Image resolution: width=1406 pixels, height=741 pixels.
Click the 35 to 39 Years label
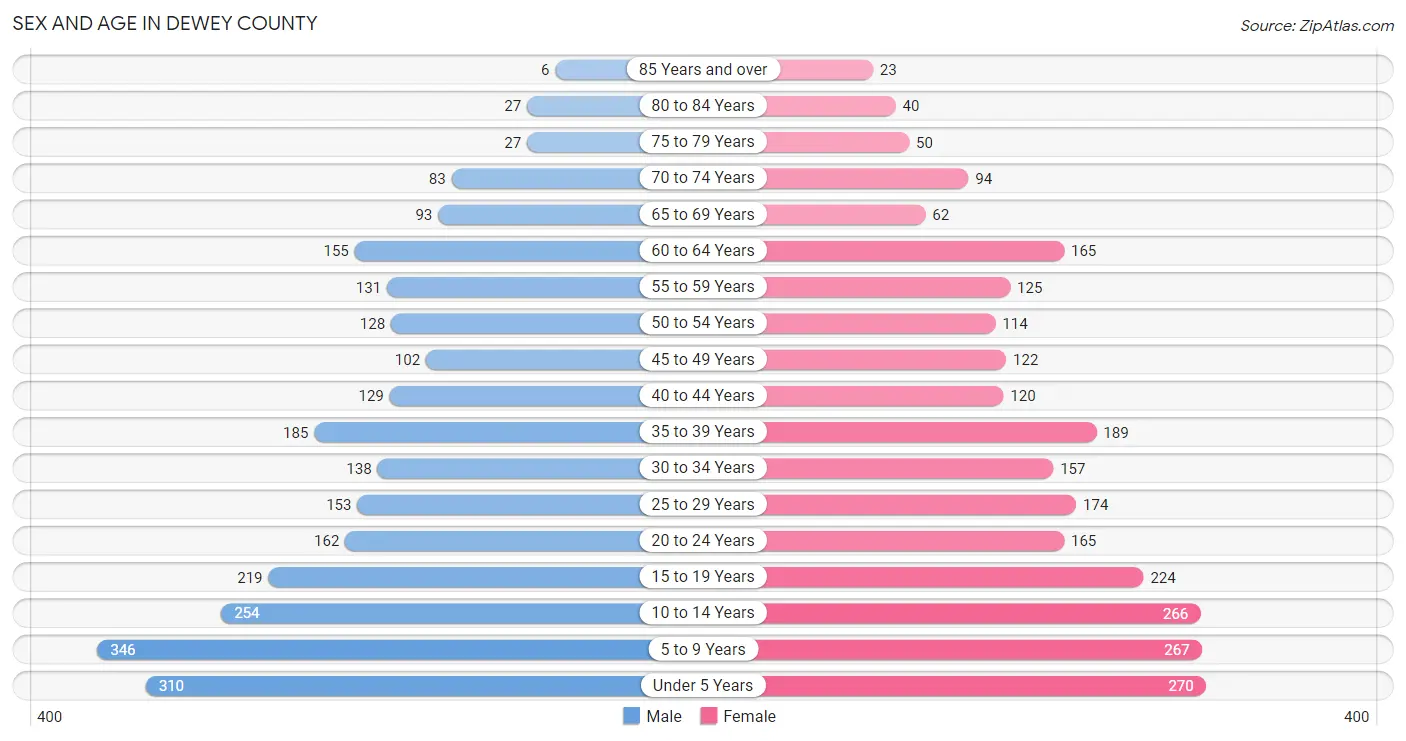pyautogui.click(x=703, y=431)
